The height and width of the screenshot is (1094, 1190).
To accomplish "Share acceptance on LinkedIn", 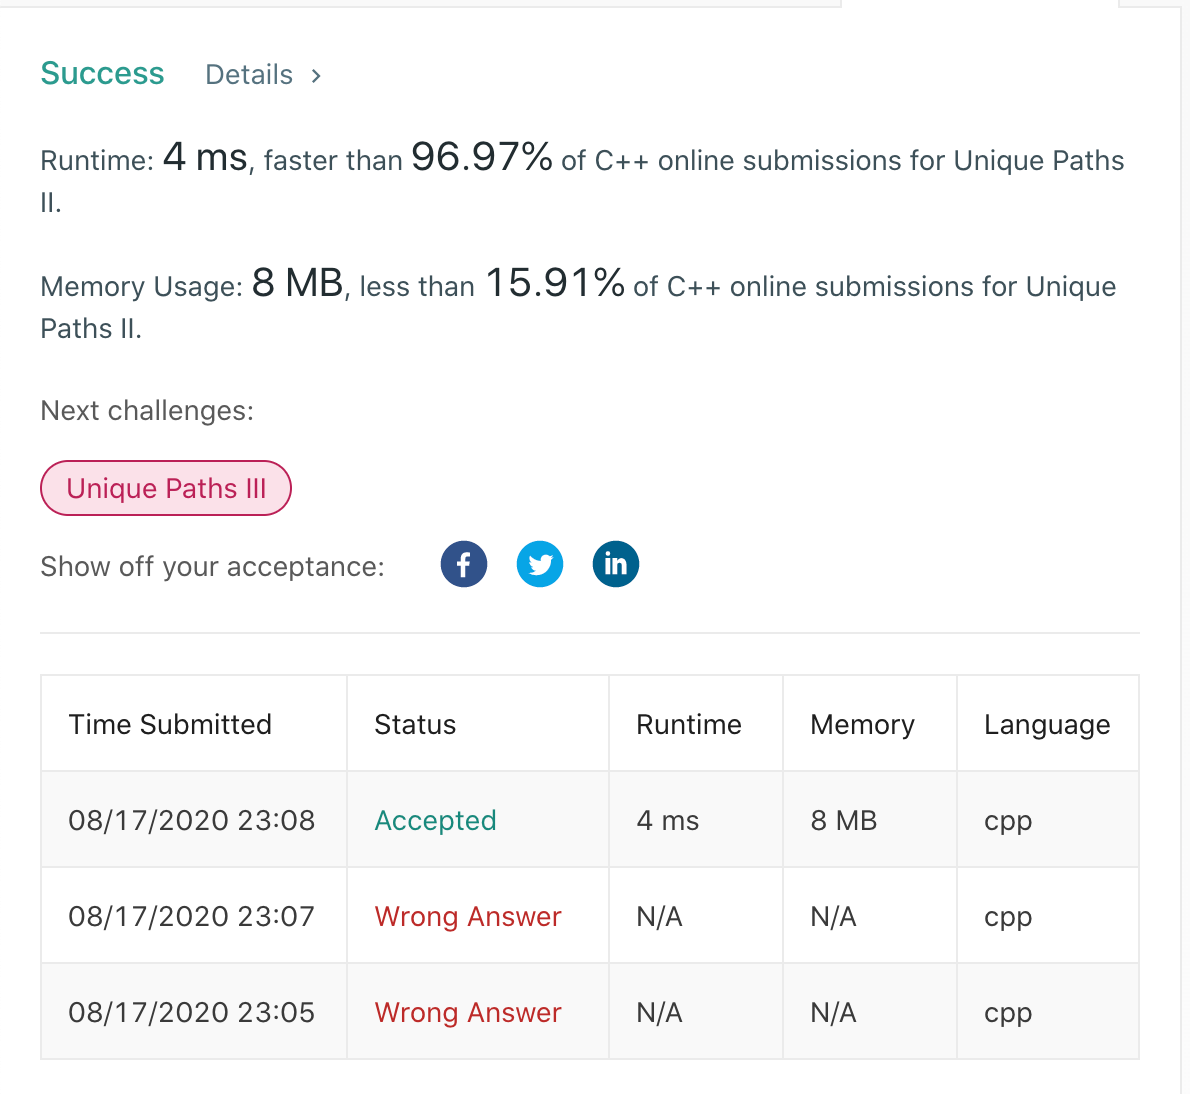I will [615, 563].
